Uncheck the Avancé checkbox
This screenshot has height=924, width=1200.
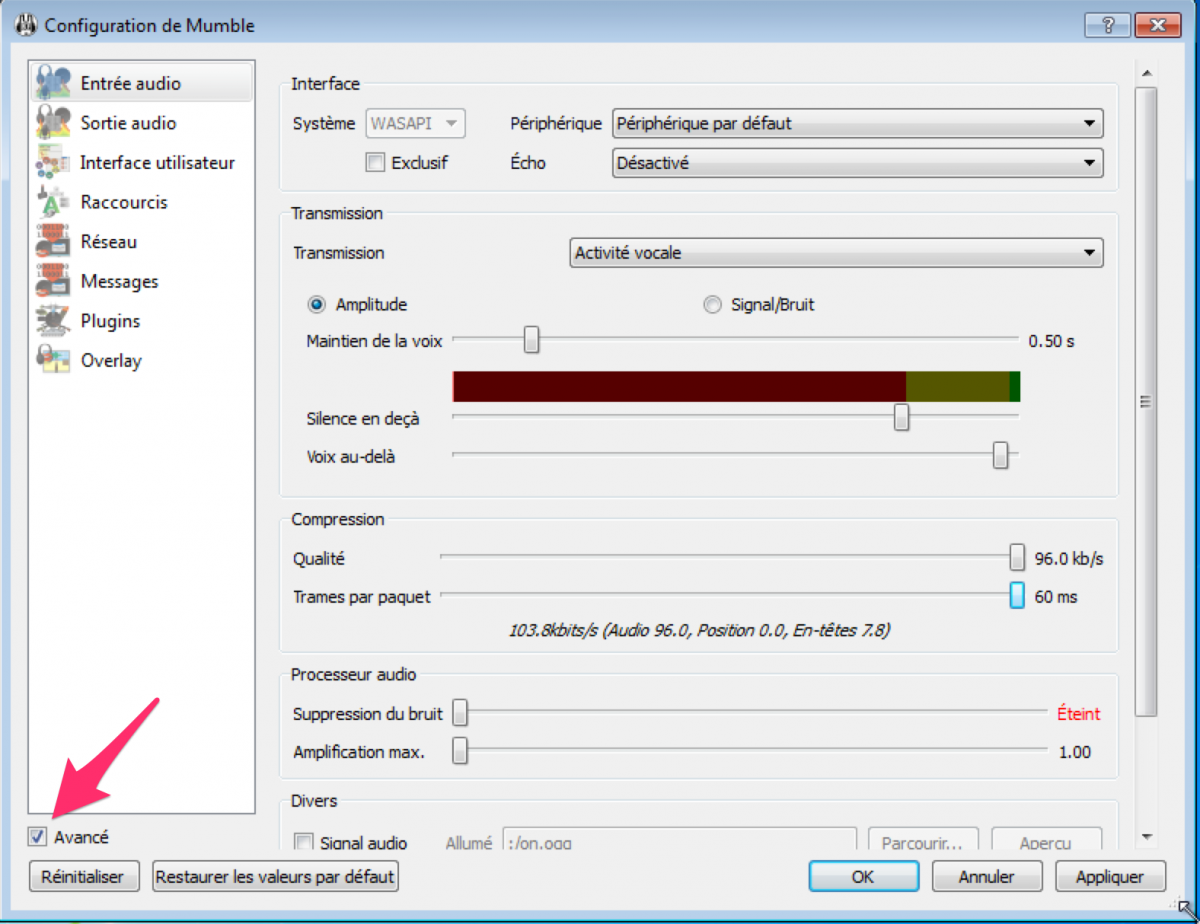[38, 837]
